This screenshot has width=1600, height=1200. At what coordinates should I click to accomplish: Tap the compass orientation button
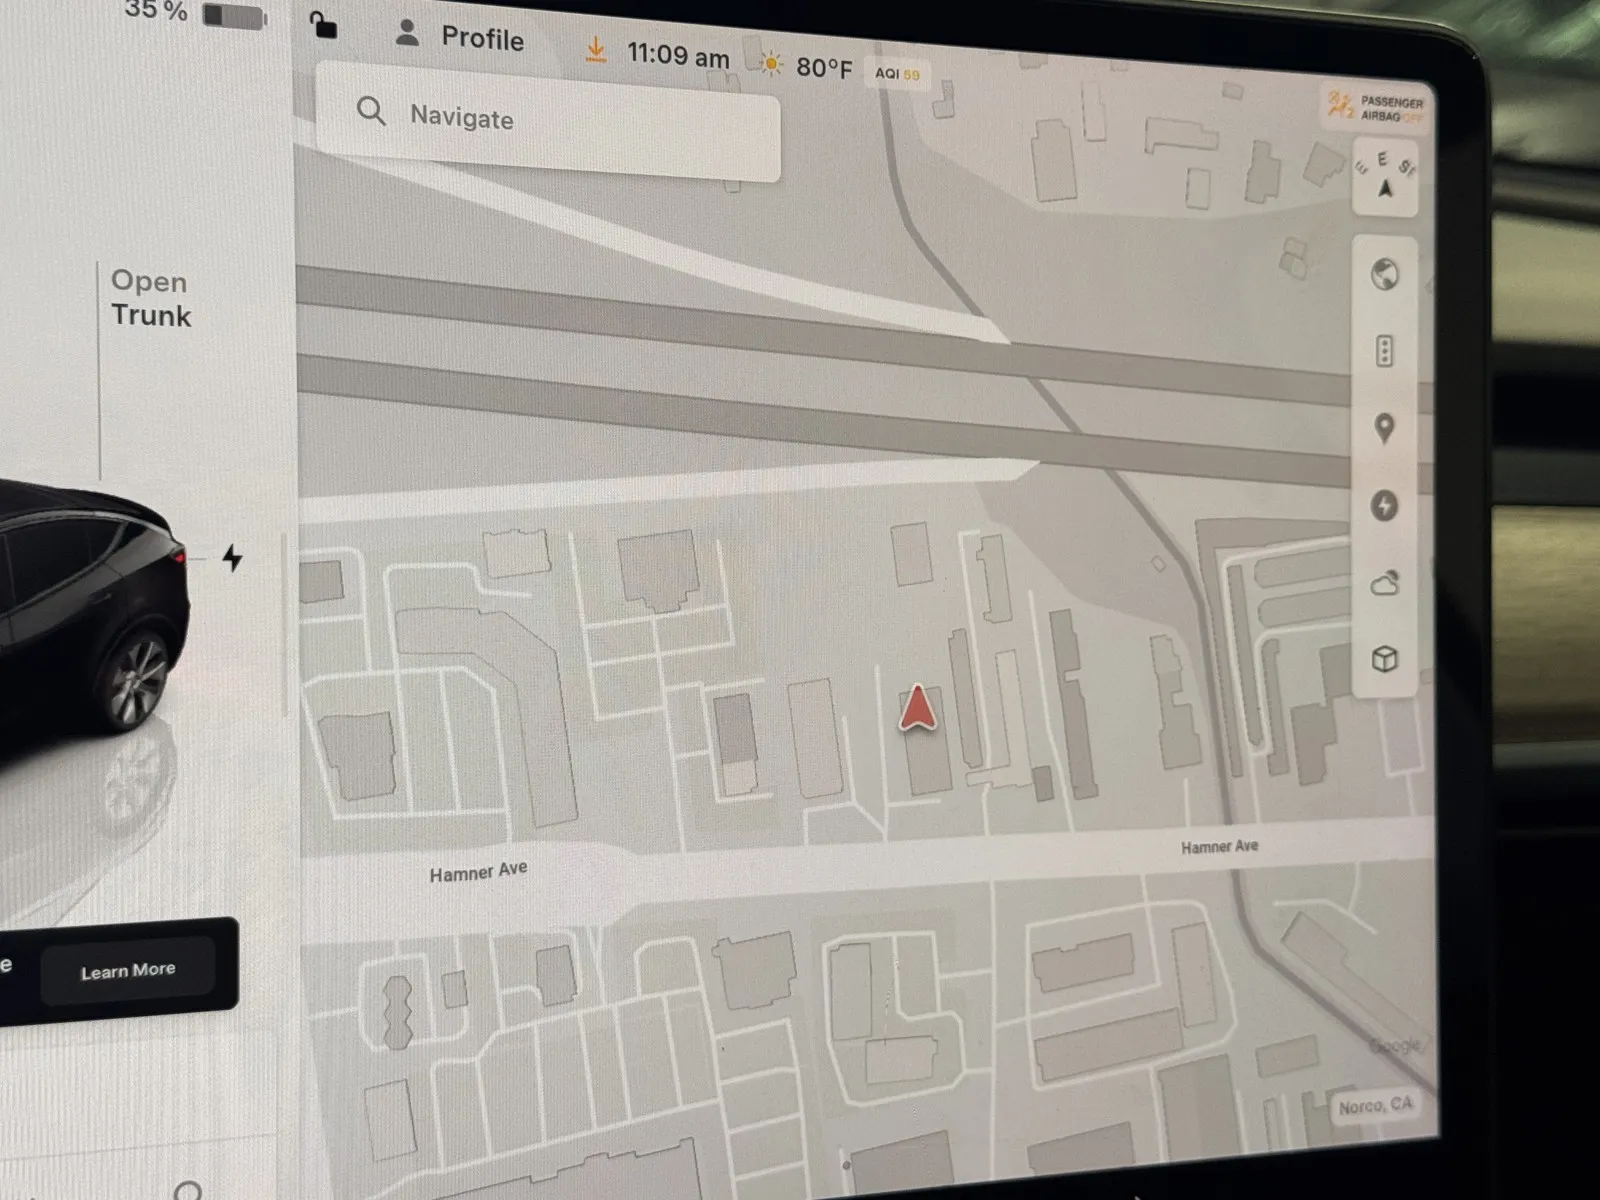(1385, 176)
